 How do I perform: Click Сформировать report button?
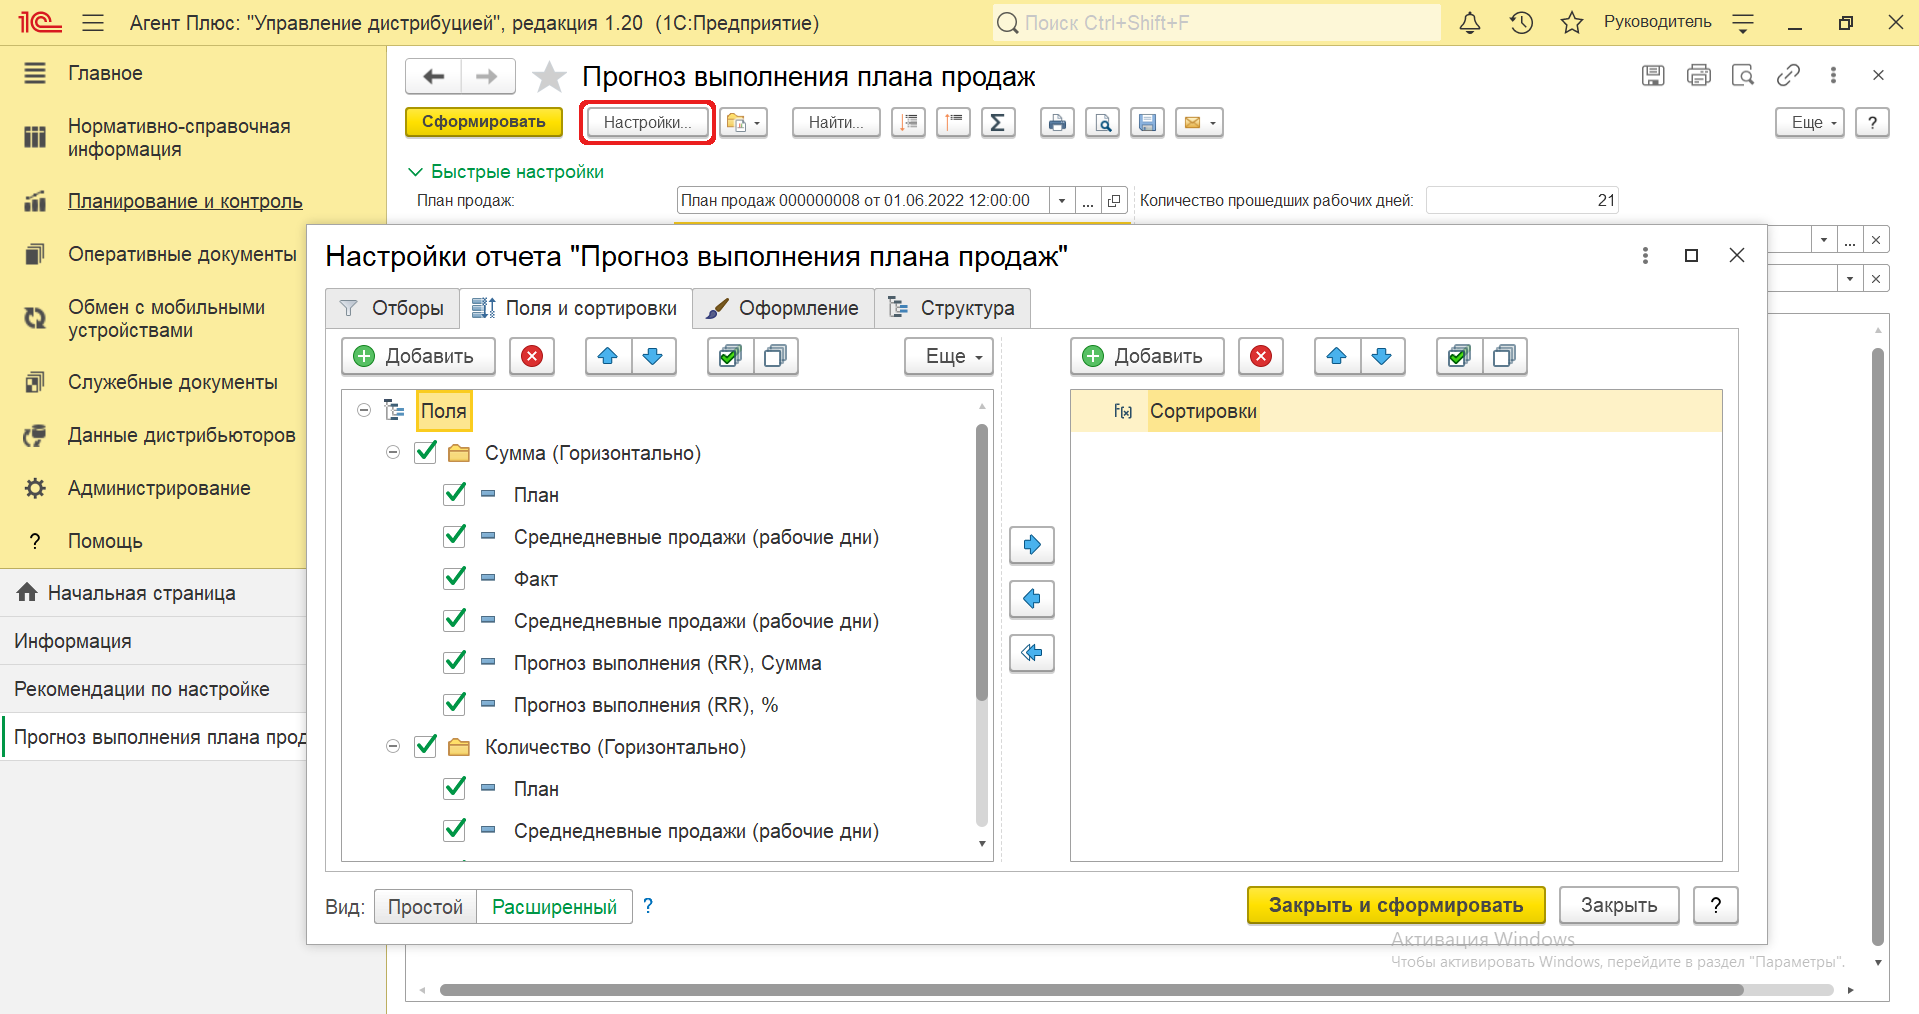pyautogui.click(x=484, y=122)
